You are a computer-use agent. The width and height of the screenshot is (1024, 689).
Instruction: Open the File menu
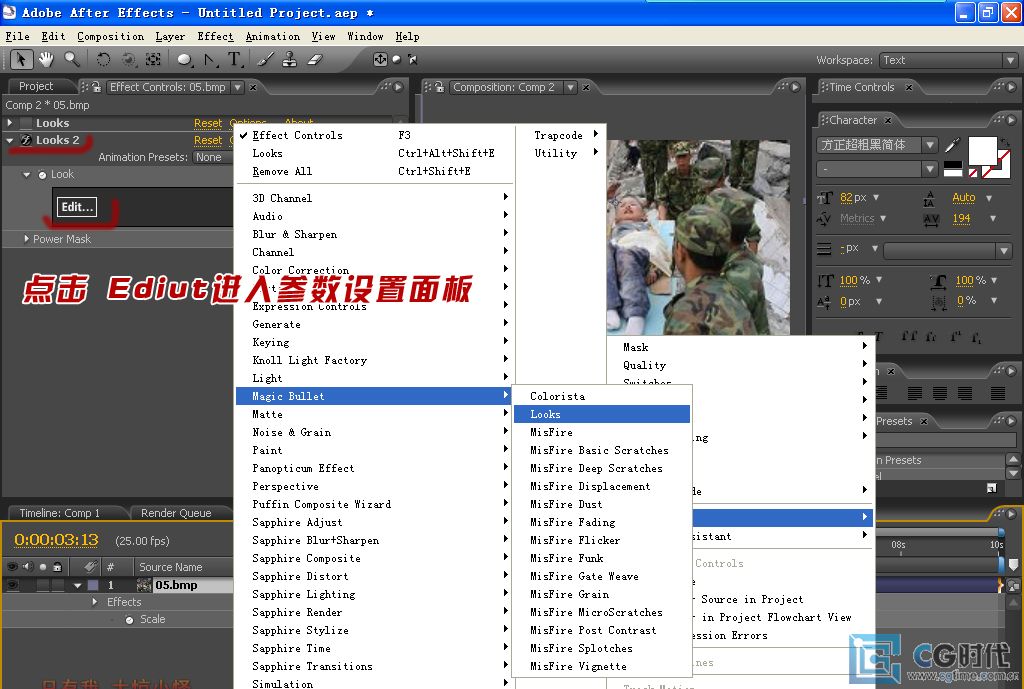[18, 37]
